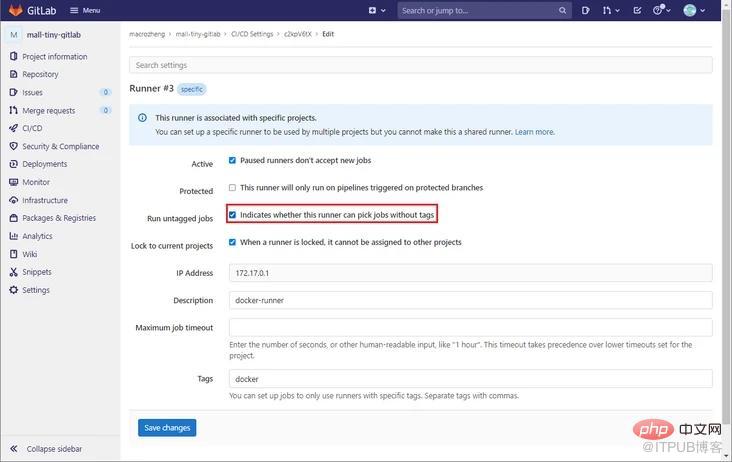Viewport: 732px width, 462px height.
Task: Open Repository icon in sidebar
Action: [x=14, y=74]
